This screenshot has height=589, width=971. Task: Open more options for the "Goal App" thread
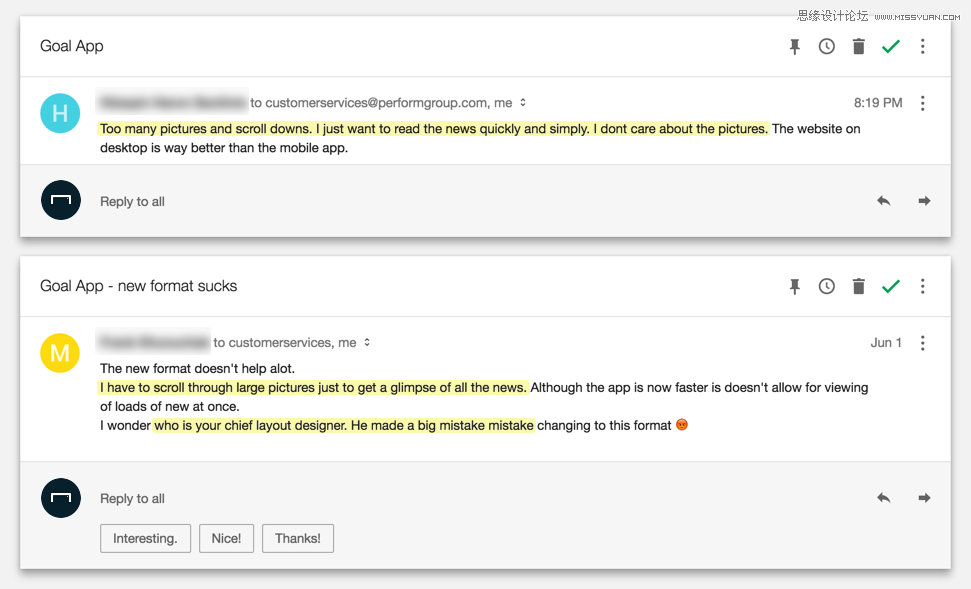coord(923,46)
